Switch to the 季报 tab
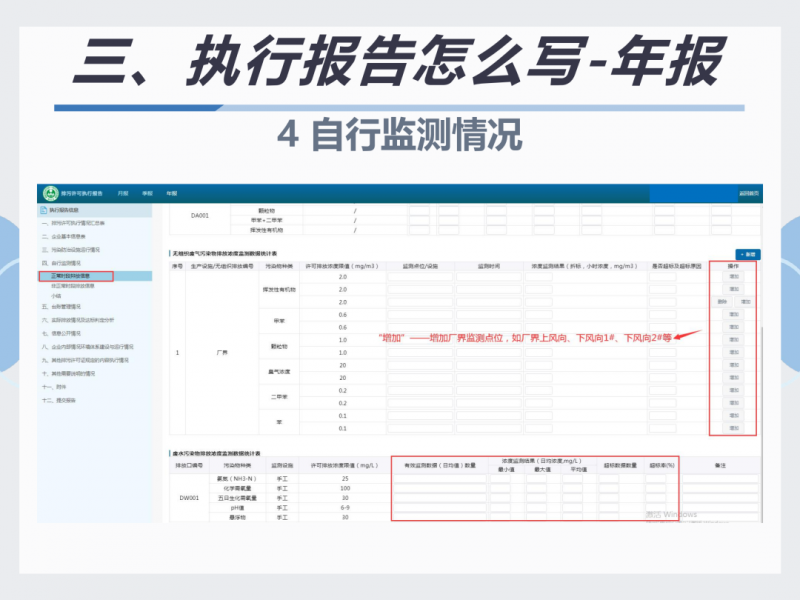Image resolution: width=800 pixels, height=600 pixels. tap(147, 193)
